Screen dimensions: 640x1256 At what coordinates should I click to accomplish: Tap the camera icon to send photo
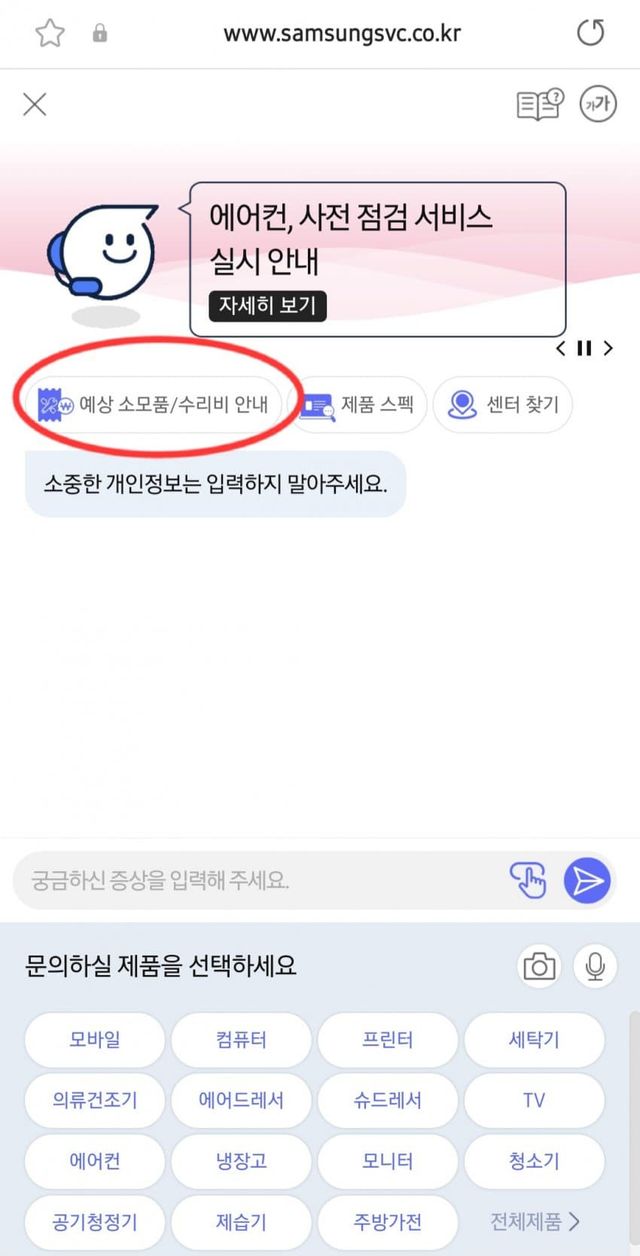[539, 966]
